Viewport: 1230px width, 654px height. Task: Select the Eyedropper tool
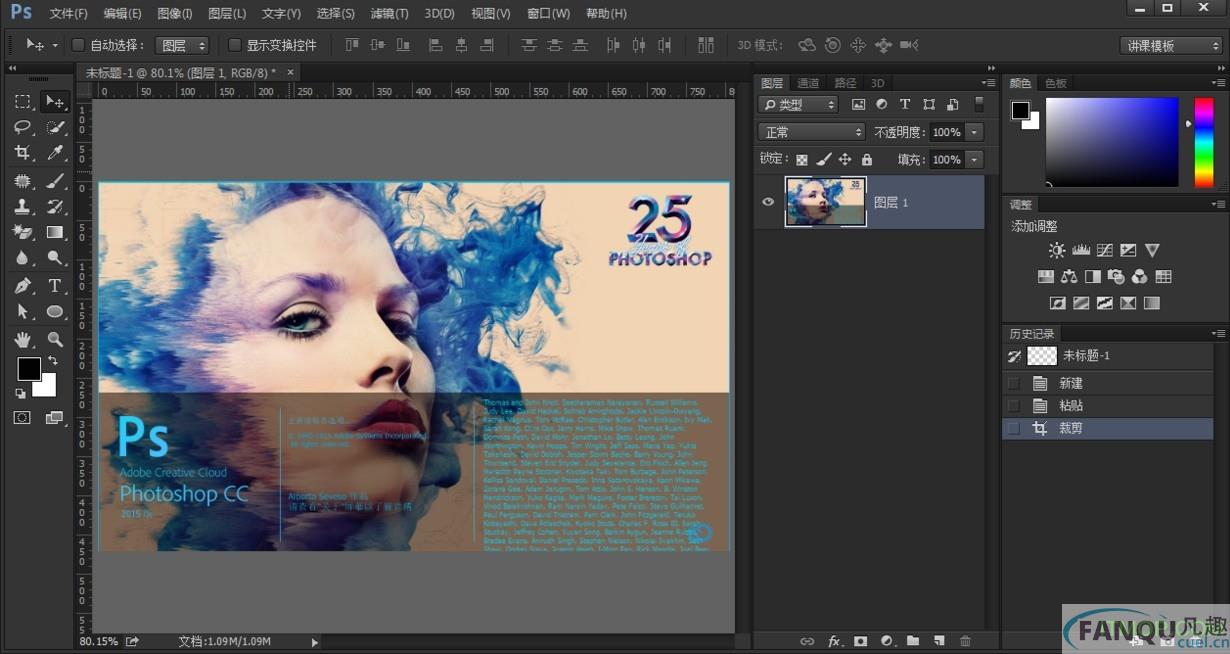(x=54, y=152)
